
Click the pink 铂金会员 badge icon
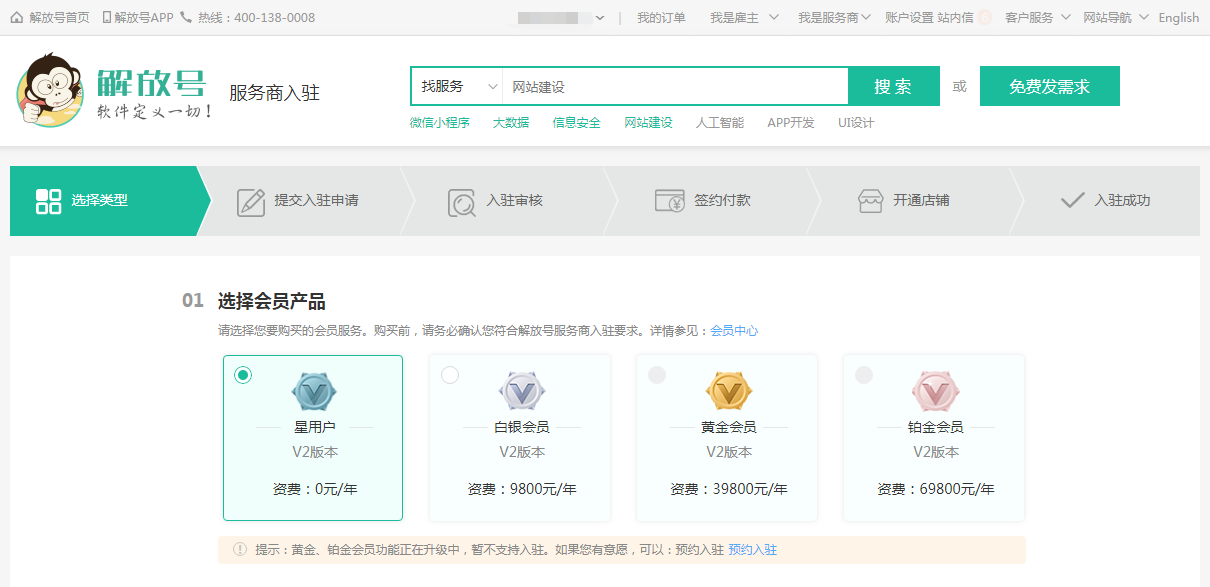pyautogui.click(x=935, y=392)
